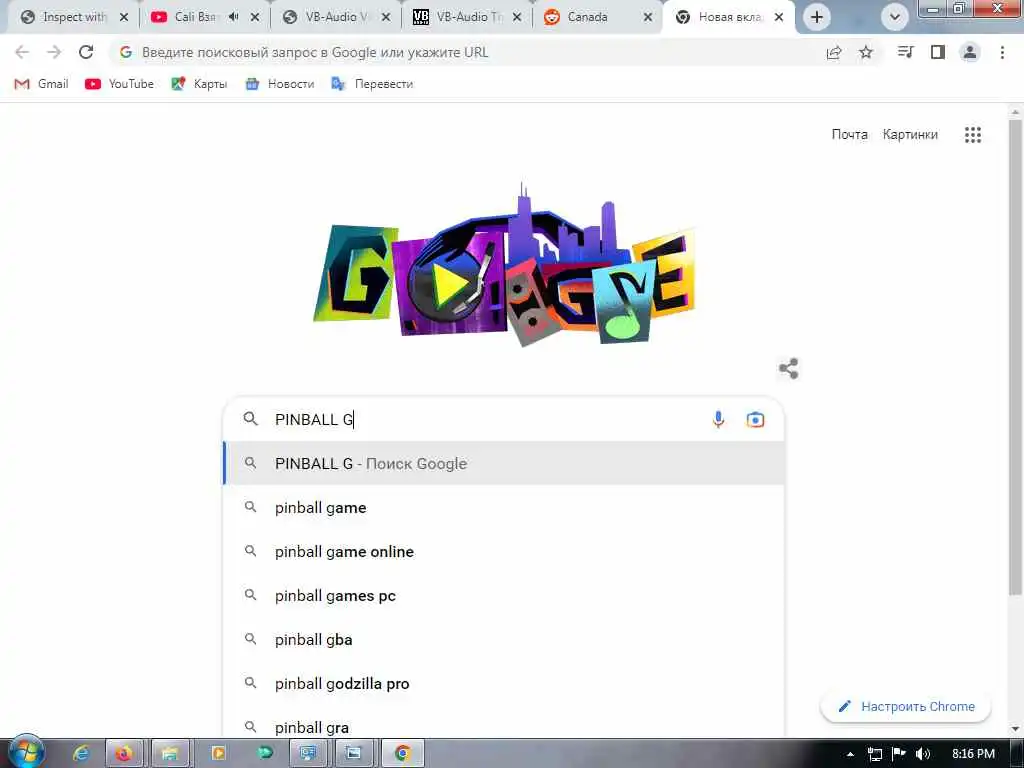The width and height of the screenshot is (1024, 768).
Task: Close the Inspect with tab
Action: 124,17
